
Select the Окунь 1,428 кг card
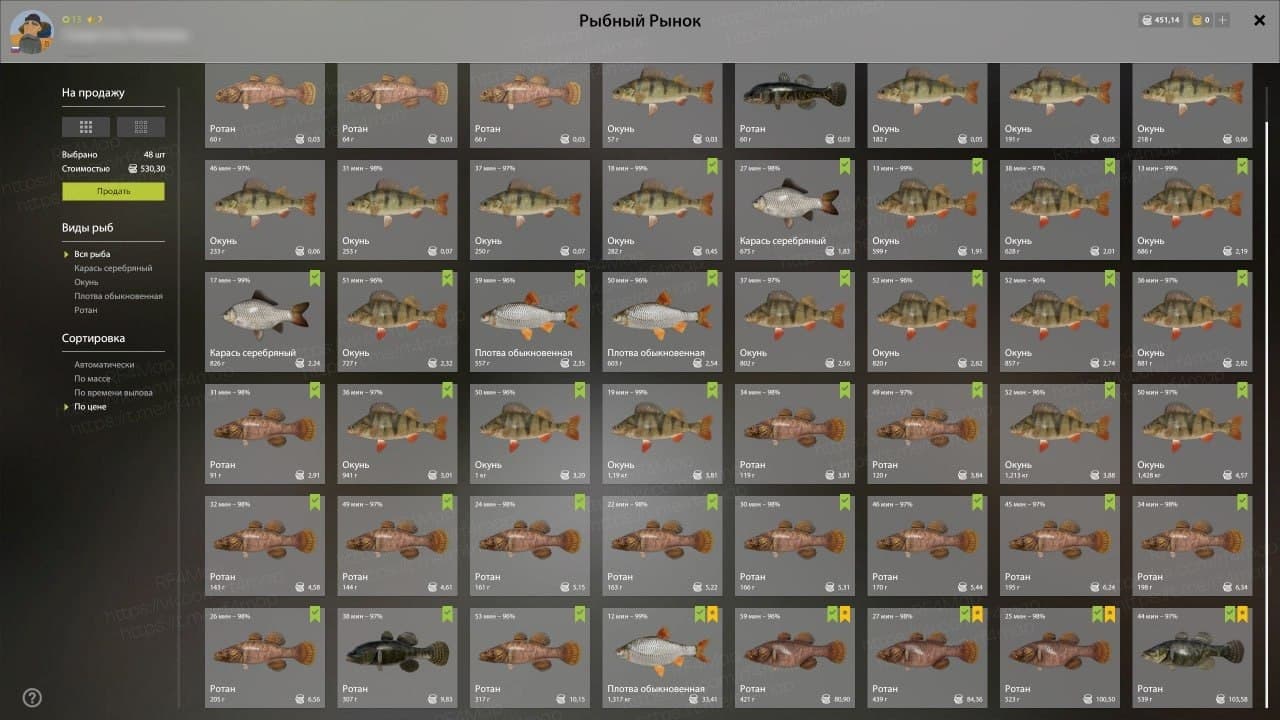pos(1192,434)
